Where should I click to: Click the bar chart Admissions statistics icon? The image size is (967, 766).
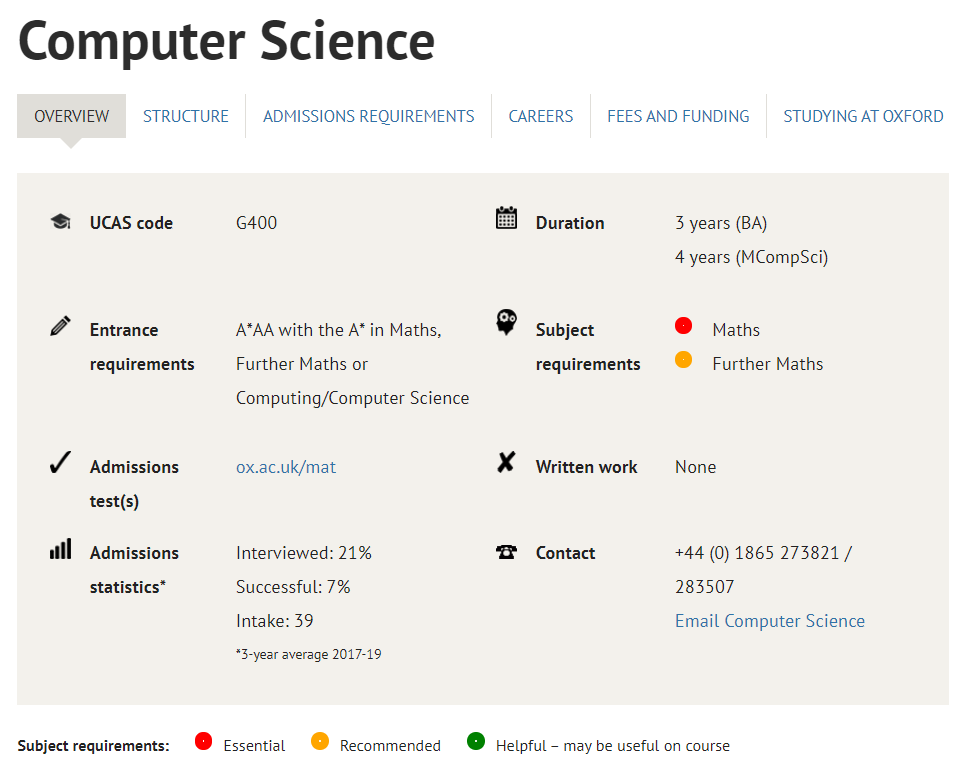(60, 549)
